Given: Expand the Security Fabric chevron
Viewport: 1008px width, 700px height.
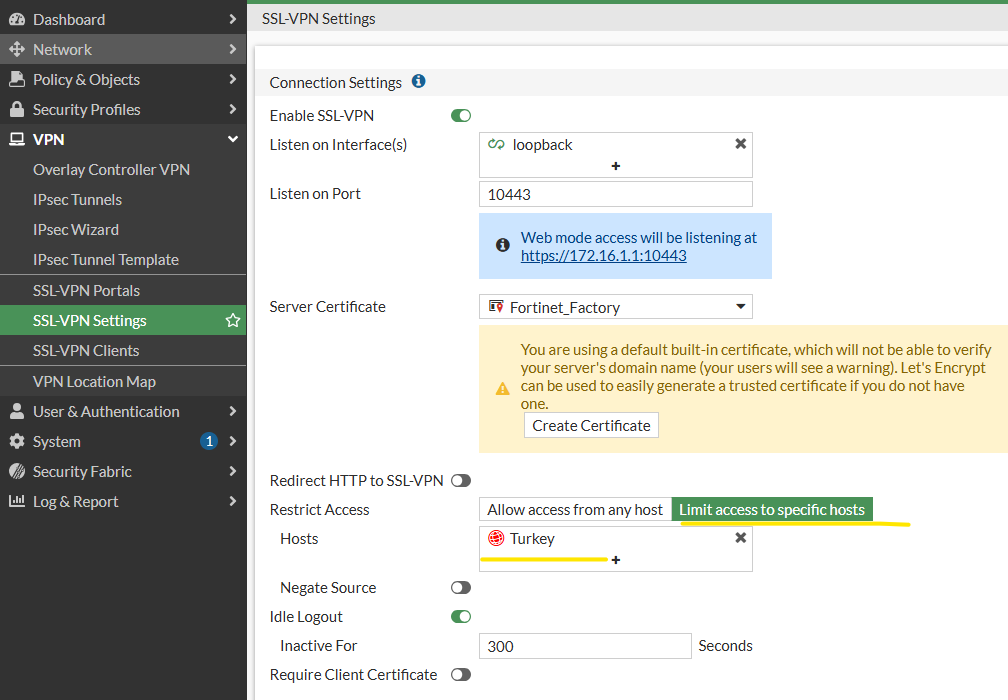Looking at the screenshot, I should click(233, 471).
